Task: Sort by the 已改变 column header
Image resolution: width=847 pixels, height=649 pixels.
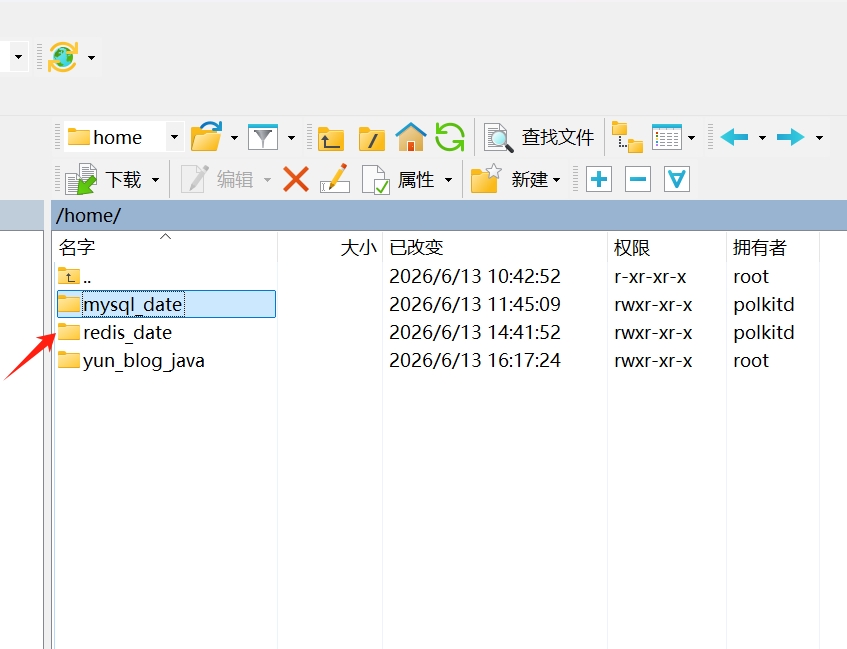Action: (495, 247)
